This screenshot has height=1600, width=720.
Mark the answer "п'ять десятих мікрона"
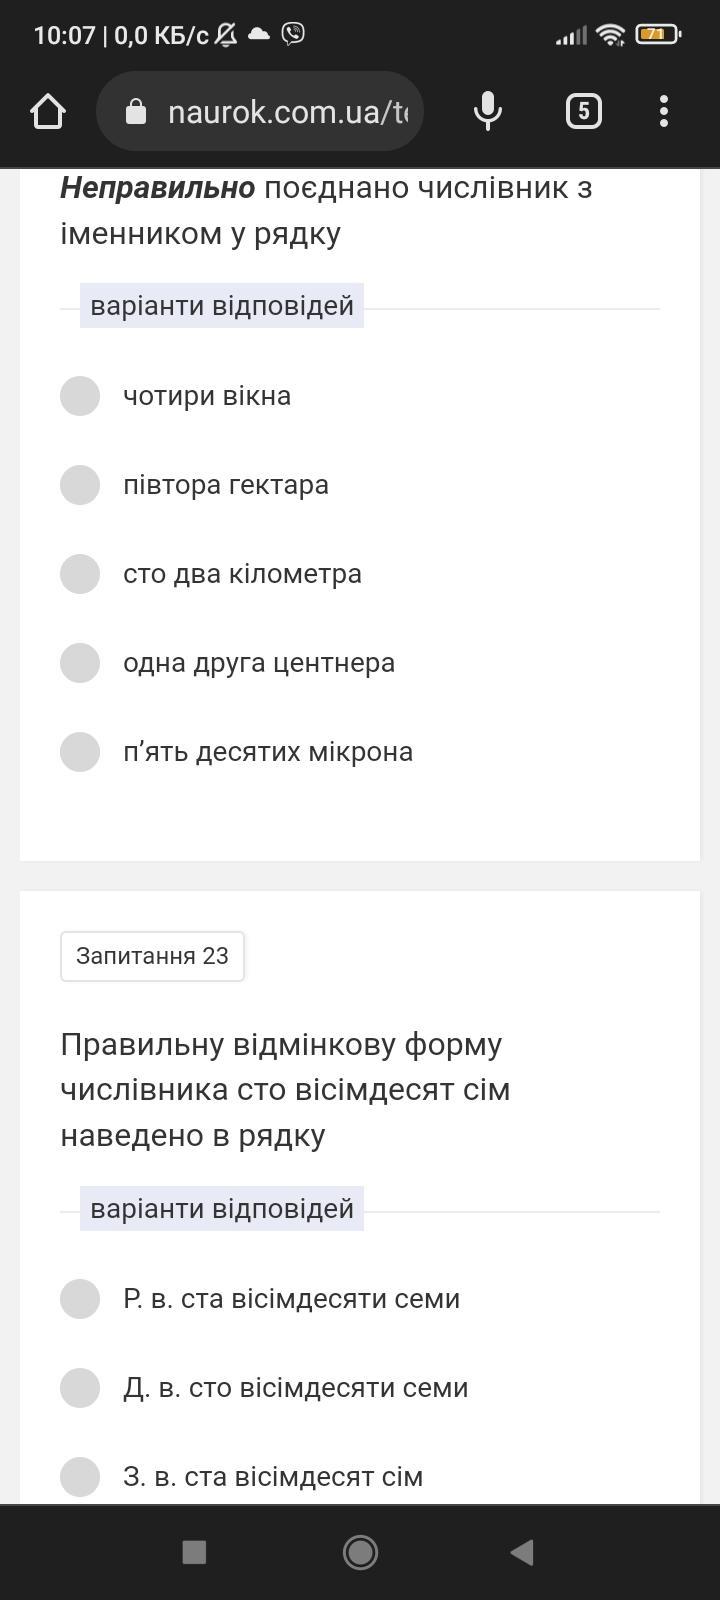coord(80,752)
